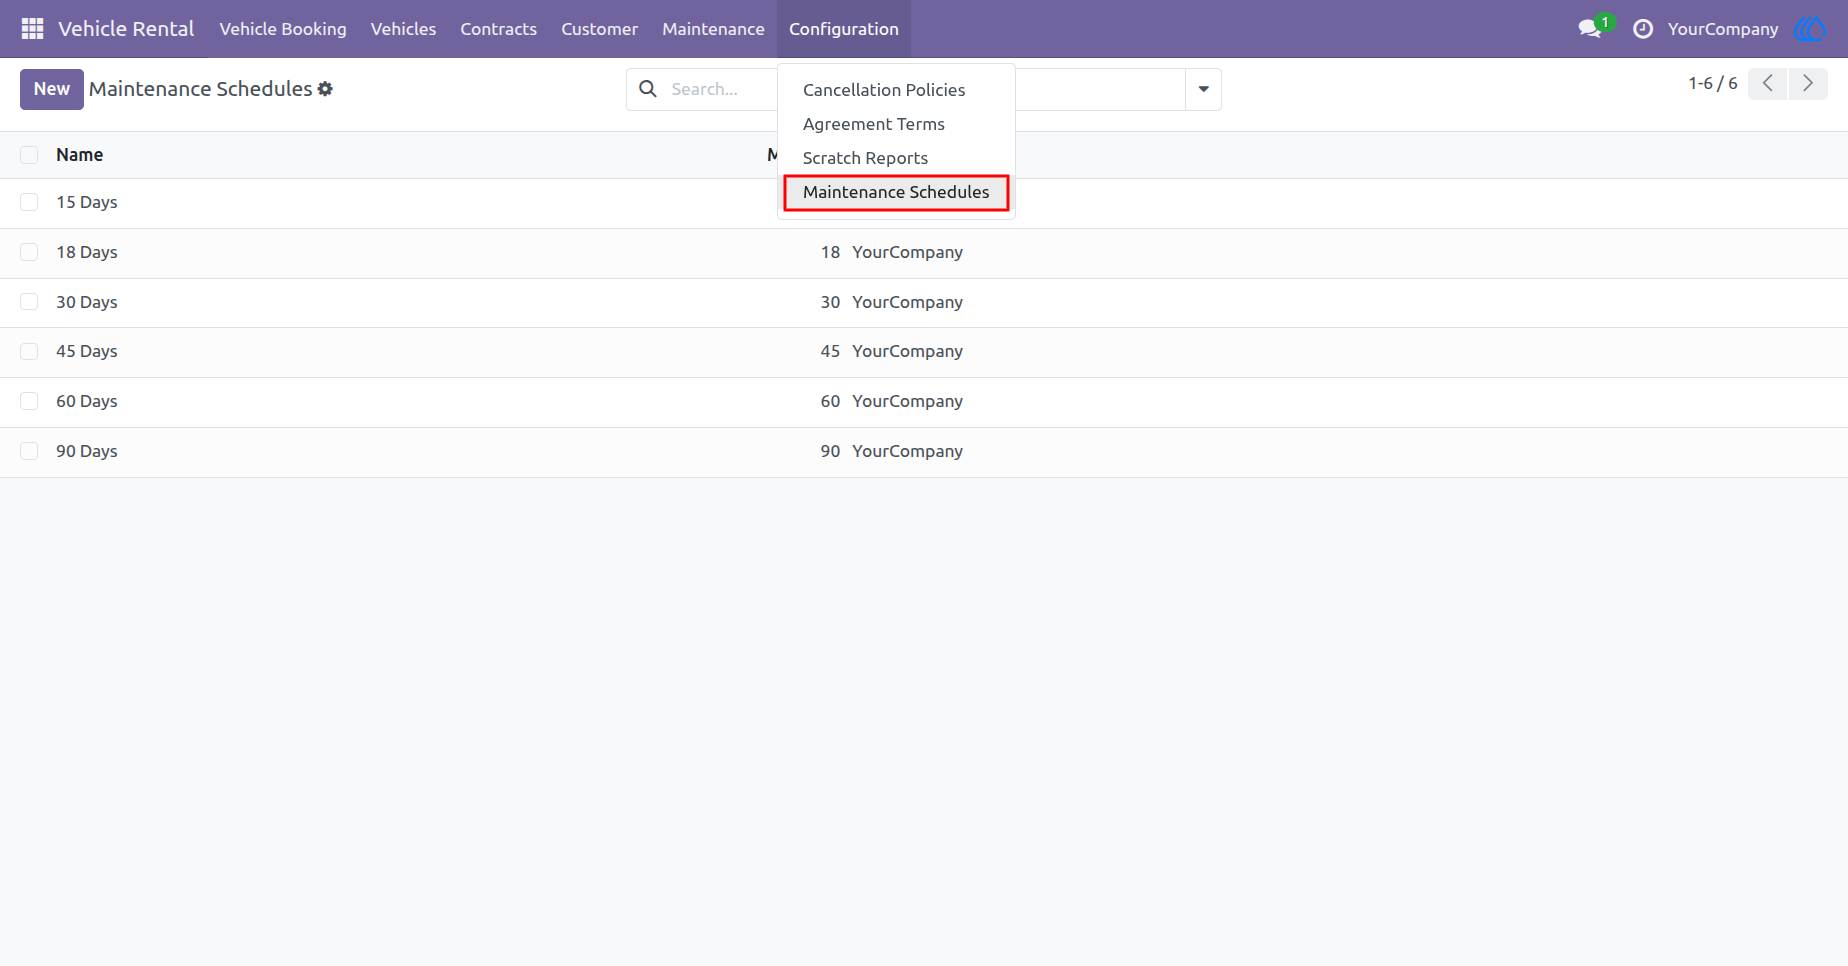Open the apps grid home menu icon
Screen dimensions: 1848x966
pos(32,29)
